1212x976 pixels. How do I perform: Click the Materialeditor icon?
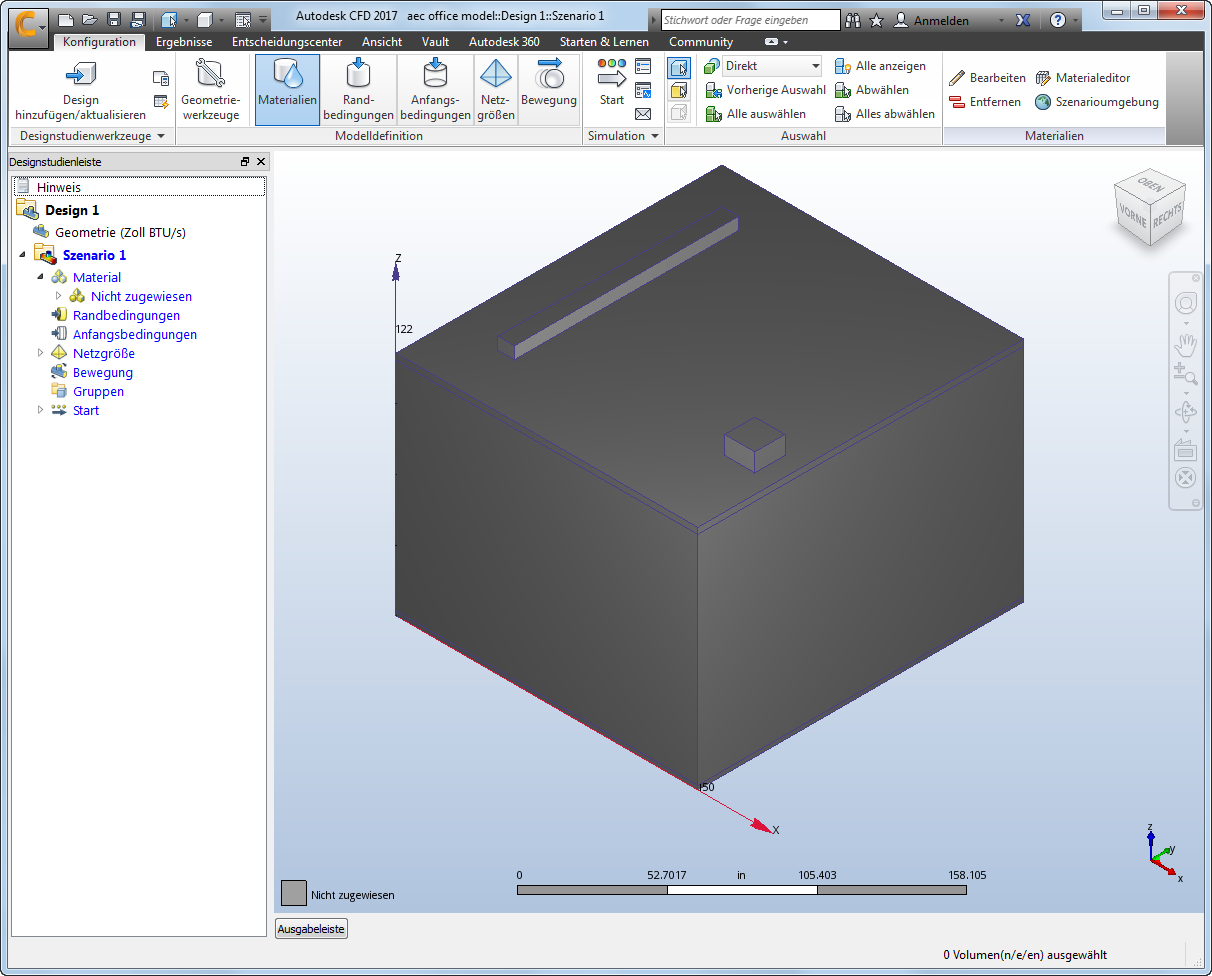point(1043,78)
